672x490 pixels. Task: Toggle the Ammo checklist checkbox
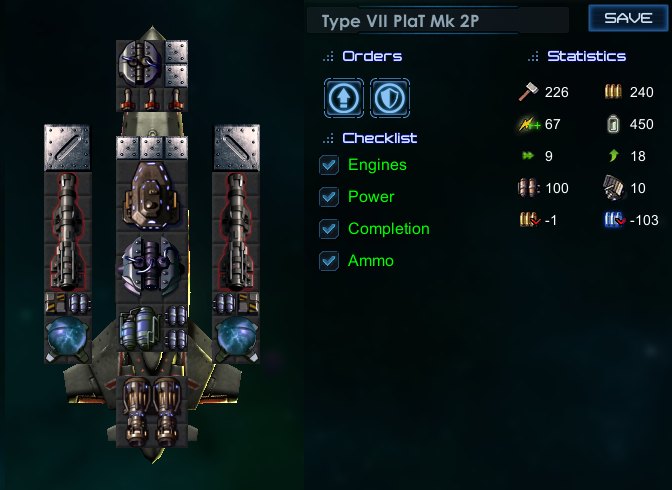pos(329,261)
